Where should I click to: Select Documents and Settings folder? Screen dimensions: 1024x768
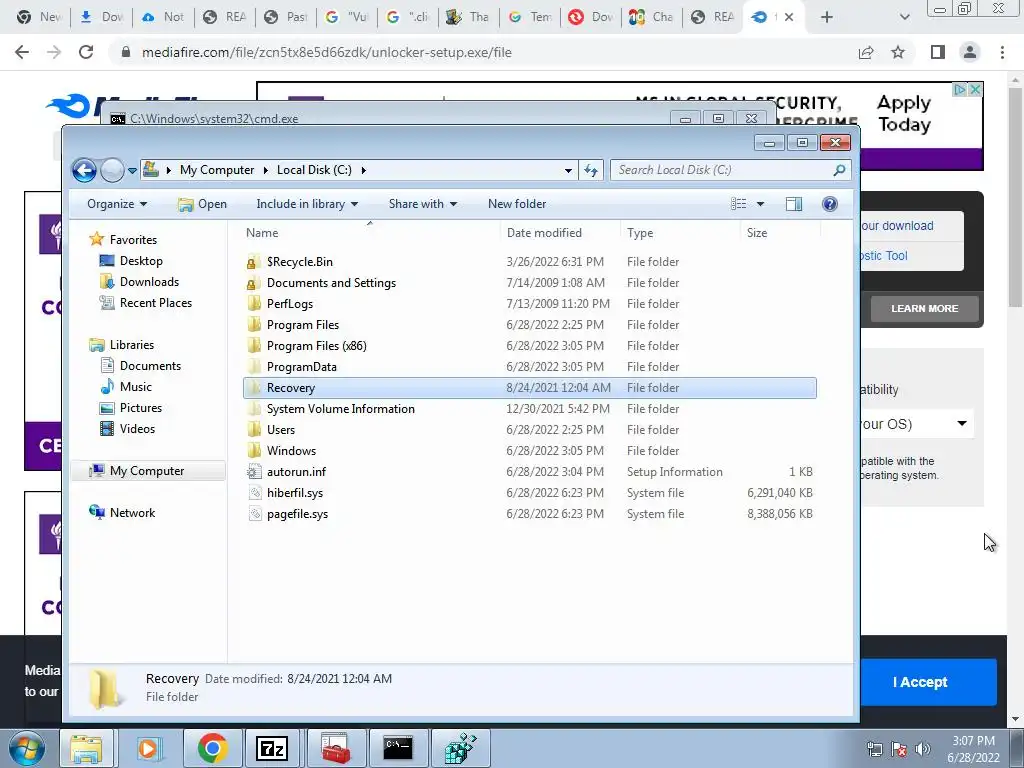click(x=331, y=283)
